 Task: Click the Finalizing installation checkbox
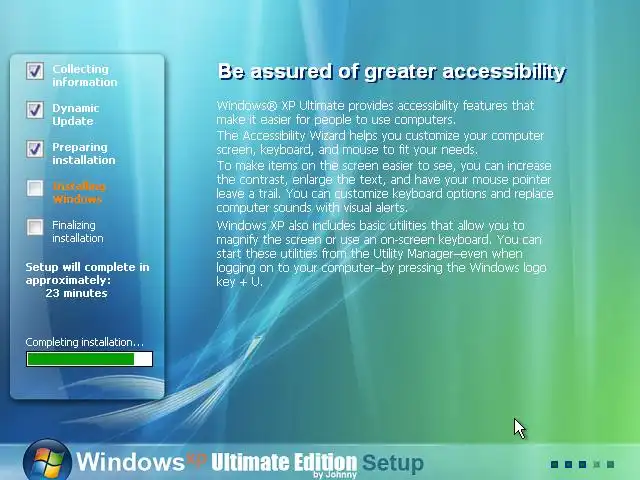[35, 227]
